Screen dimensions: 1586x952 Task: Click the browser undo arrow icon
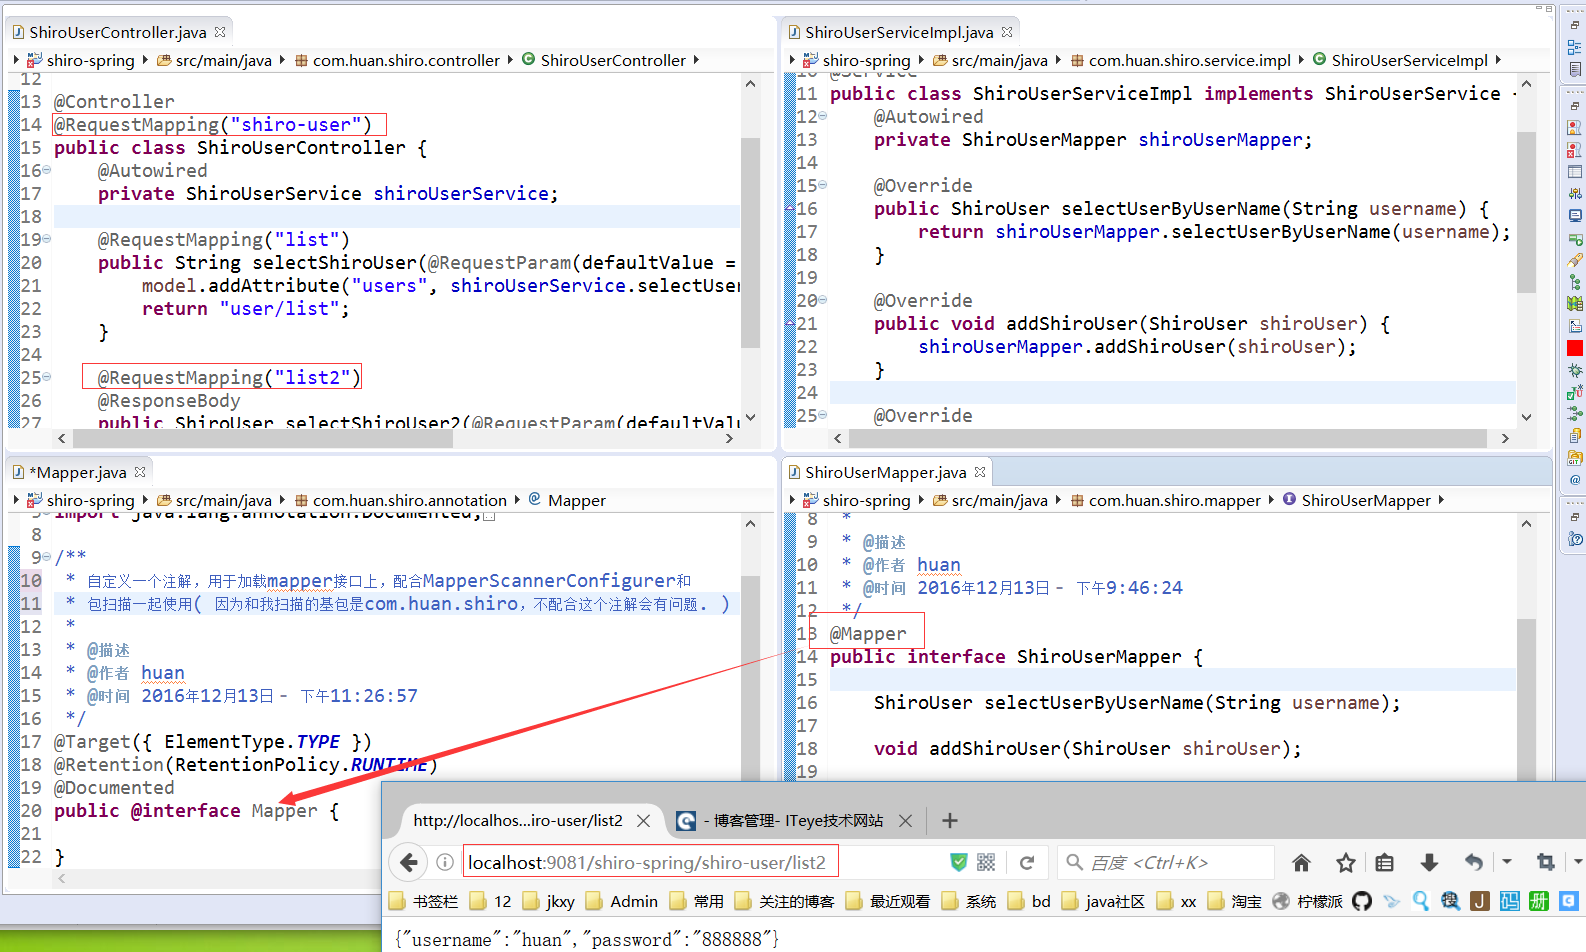pyautogui.click(x=1474, y=862)
